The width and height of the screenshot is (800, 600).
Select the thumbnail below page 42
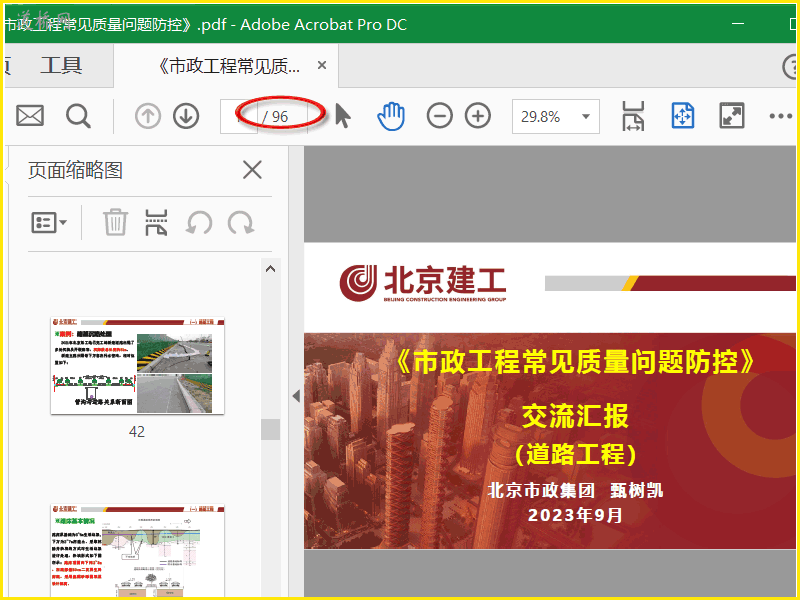[137, 551]
